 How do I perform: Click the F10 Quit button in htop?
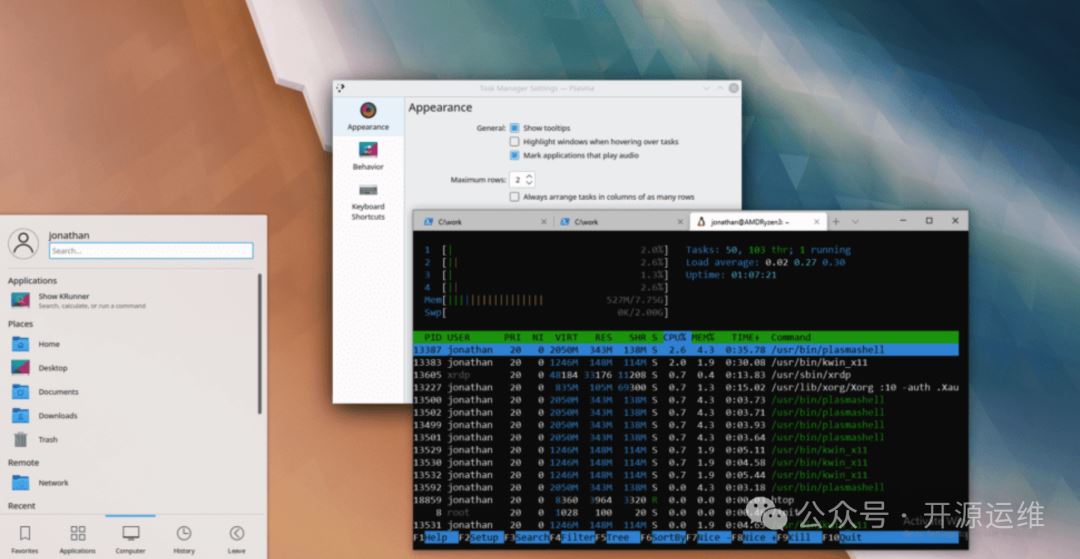(845, 537)
